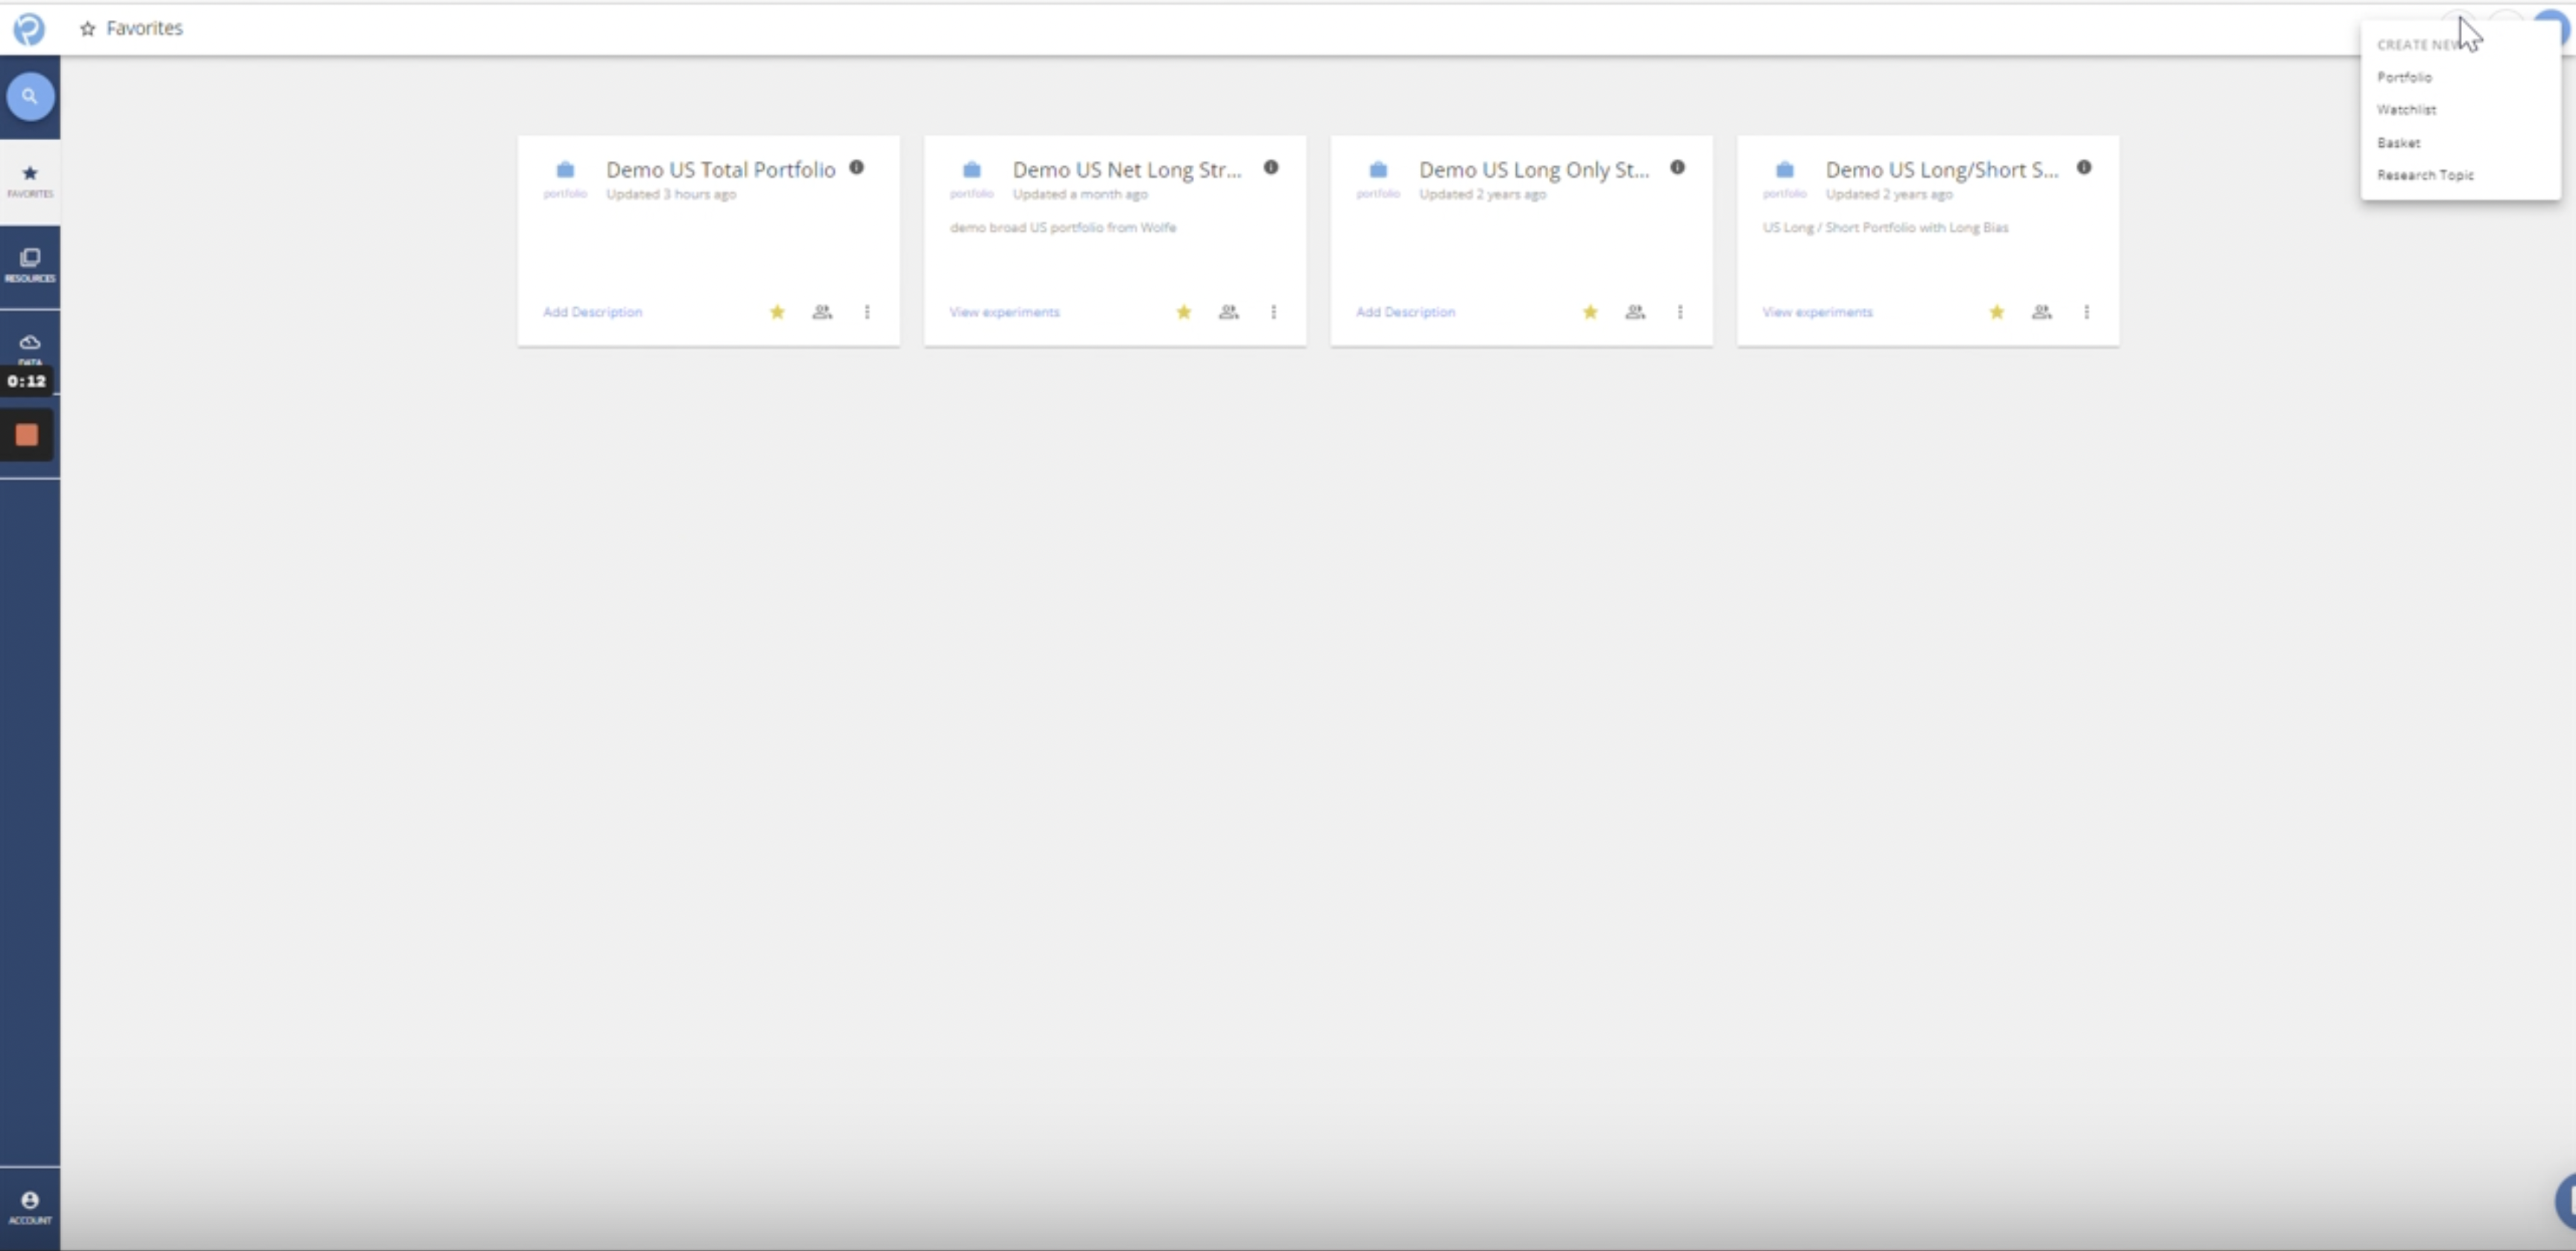
Task: Expand options menu on Long/Short card
Action: [2086, 312]
